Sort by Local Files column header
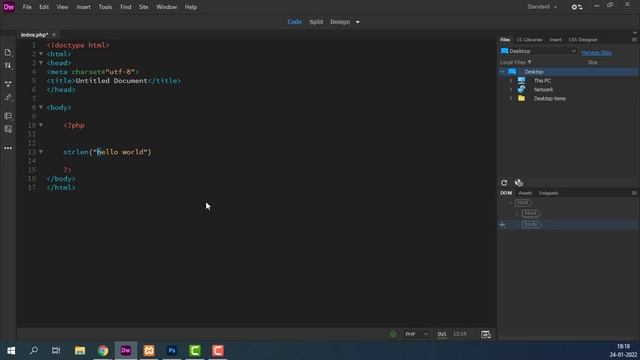Viewport: 640px width, 360px height. tap(516, 62)
